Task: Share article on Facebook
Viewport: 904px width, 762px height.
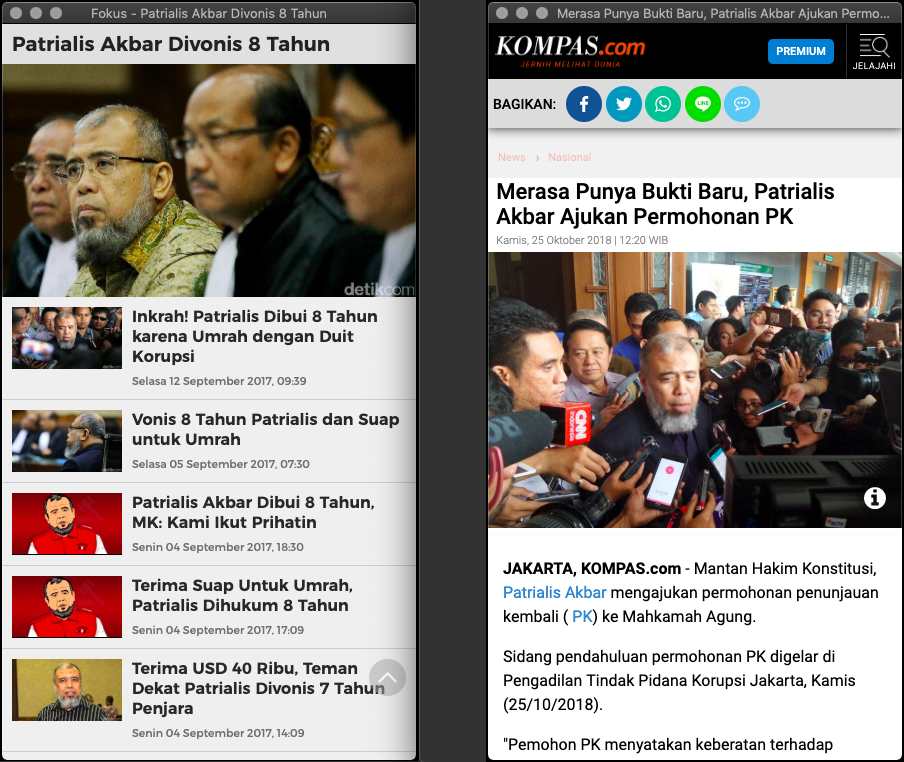Action: pyautogui.click(x=584, y=104)
